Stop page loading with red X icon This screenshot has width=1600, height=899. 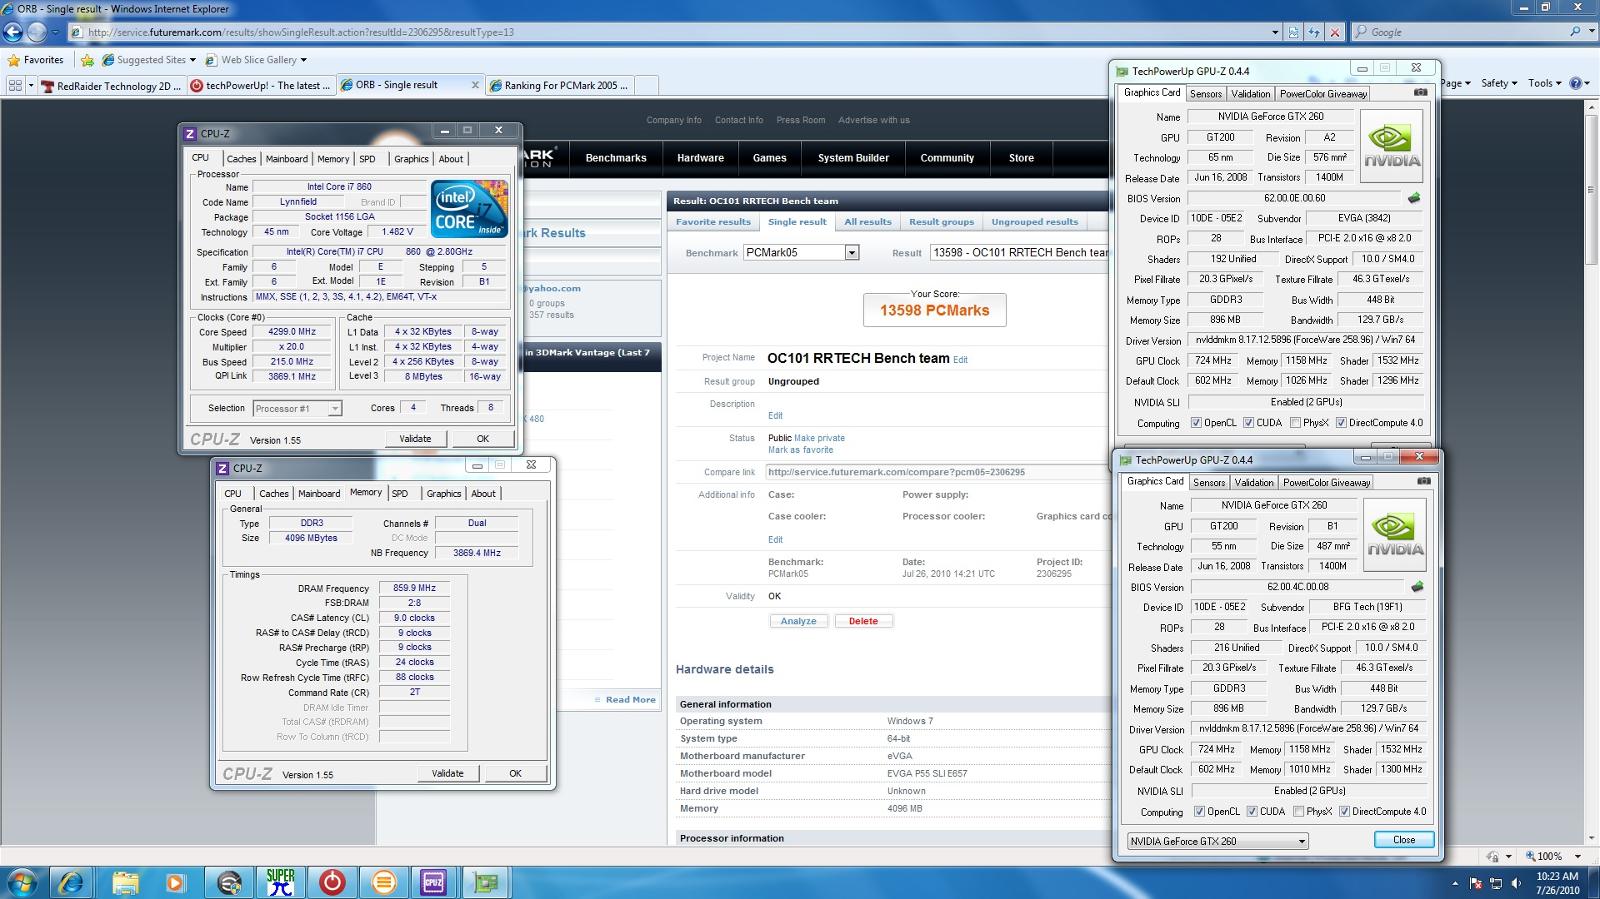[1334, 32]
